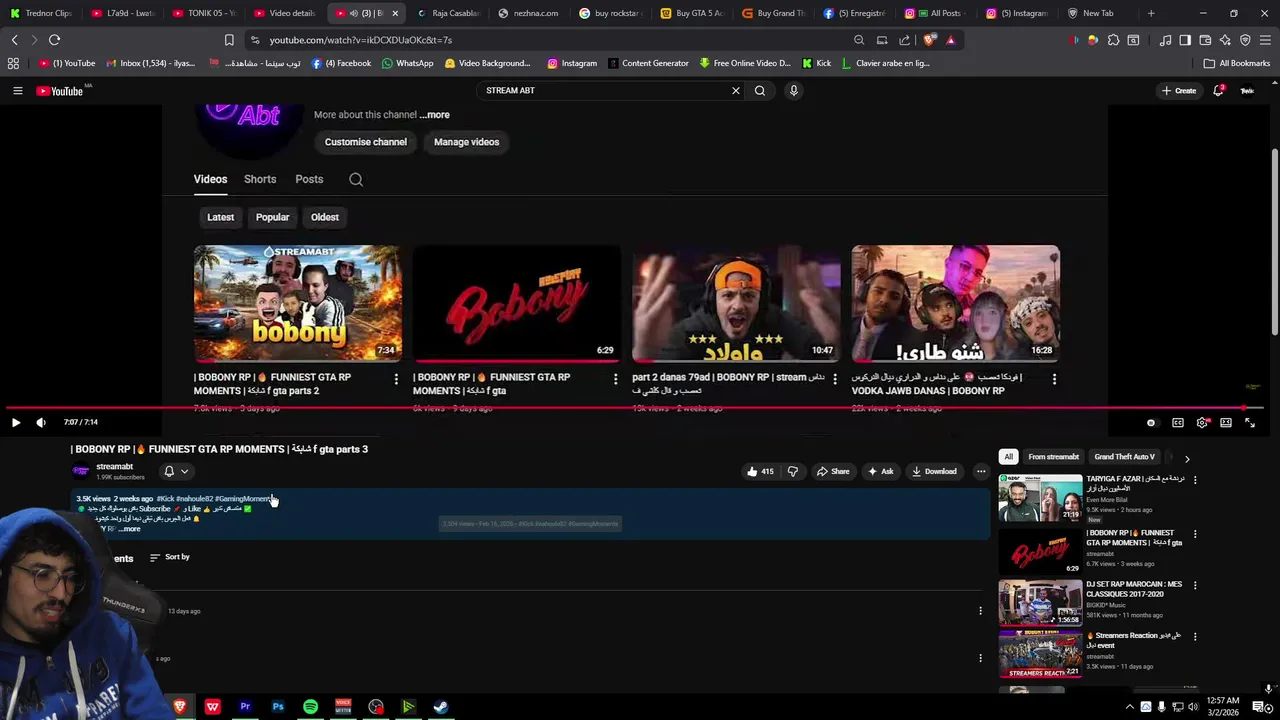Switch to theater mode view

(1226, 423)
